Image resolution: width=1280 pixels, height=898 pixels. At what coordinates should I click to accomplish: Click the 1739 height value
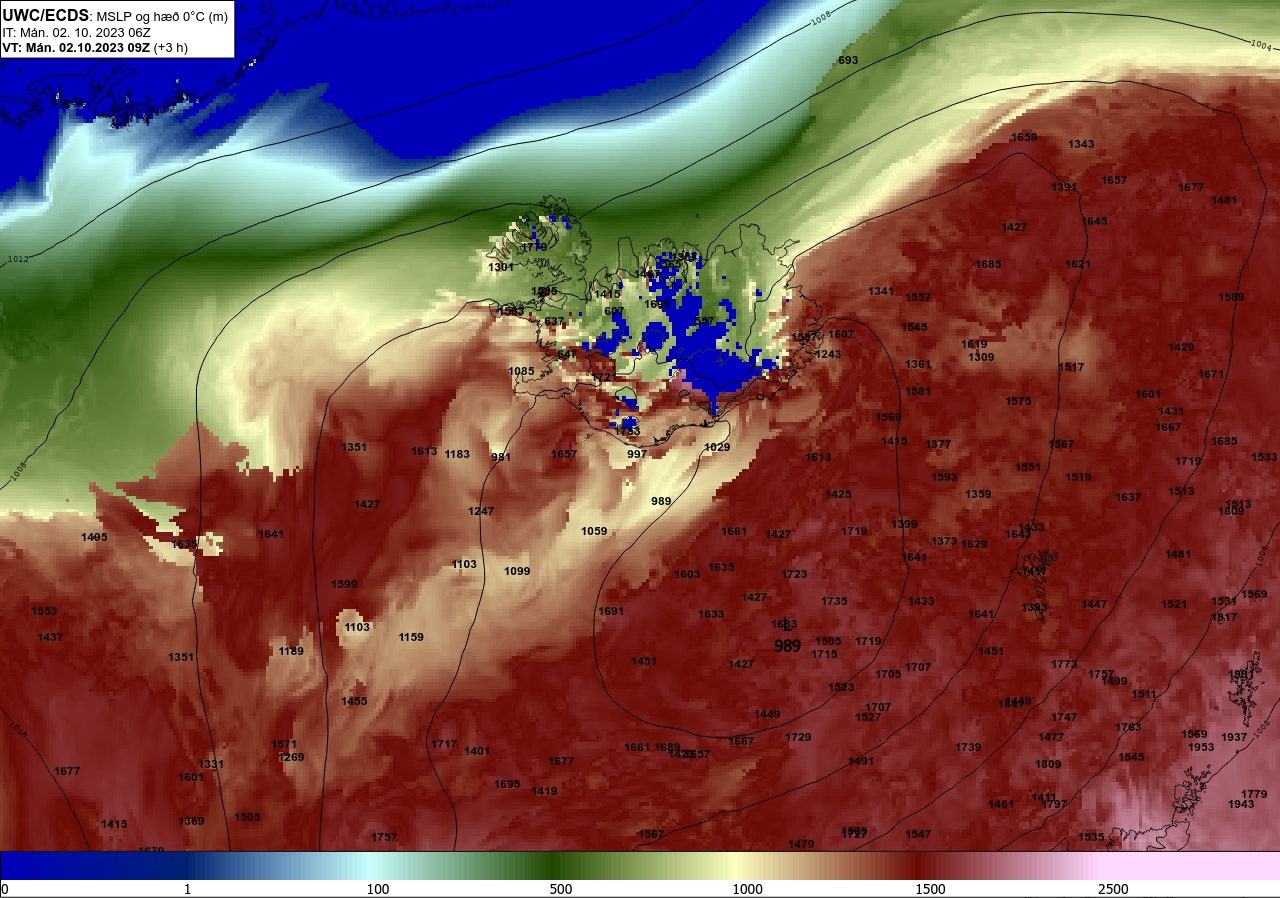pyautogui.click(x=968, y=747)
